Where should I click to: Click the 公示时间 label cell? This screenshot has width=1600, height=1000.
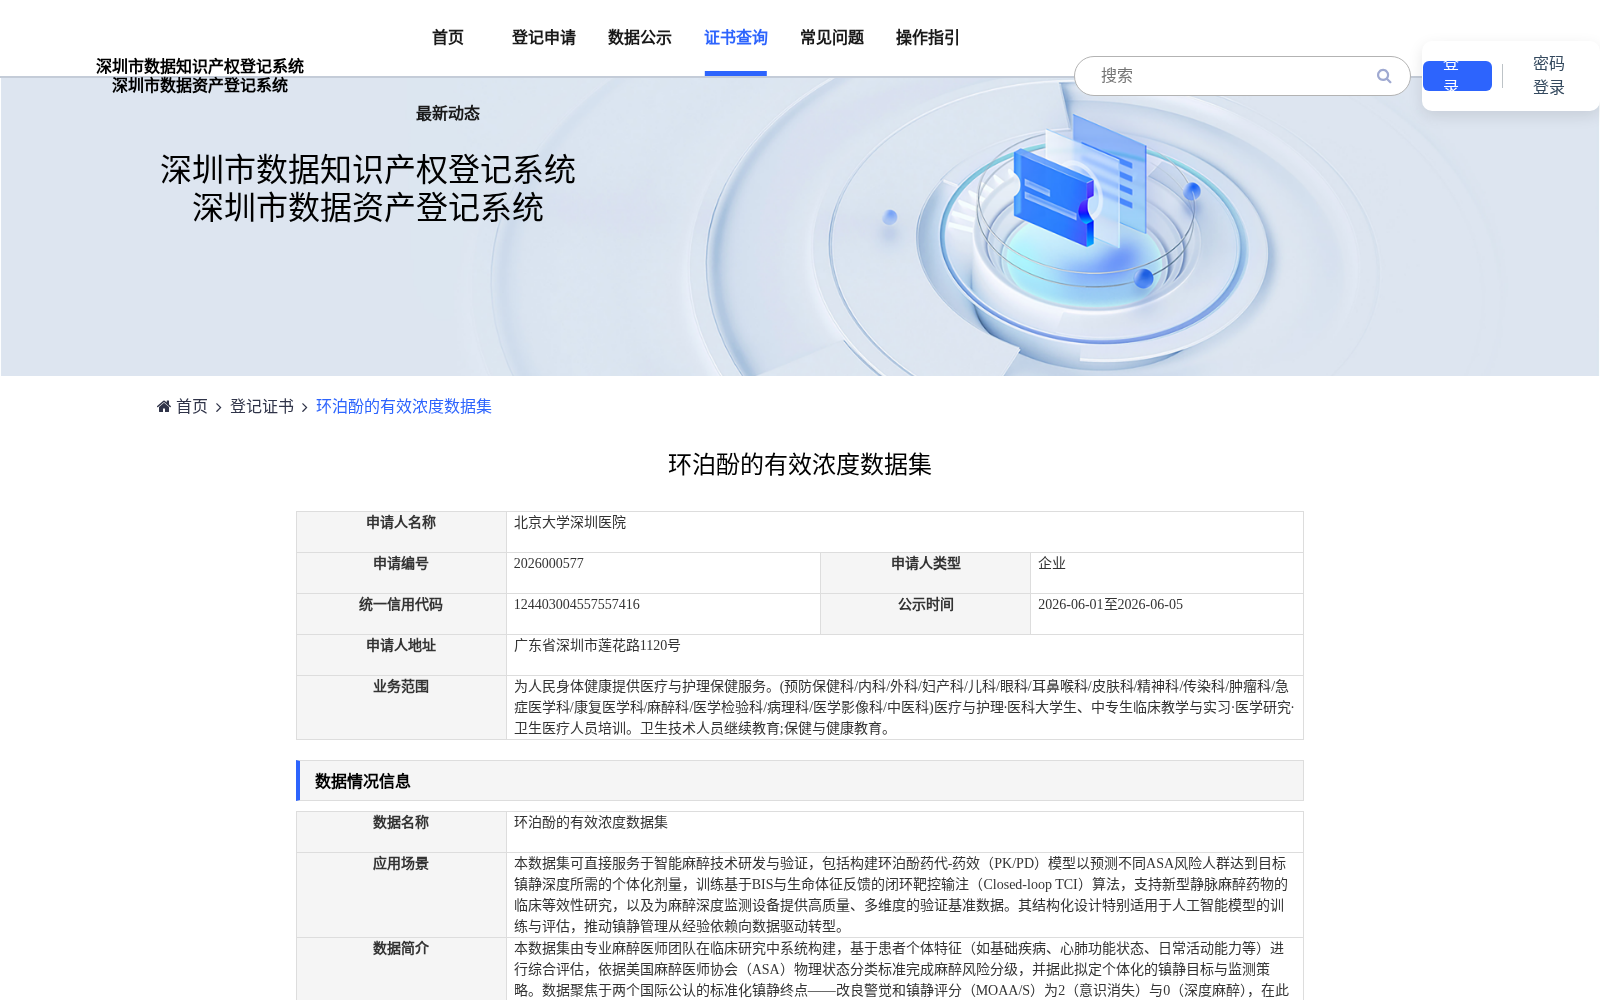(925, 614)
